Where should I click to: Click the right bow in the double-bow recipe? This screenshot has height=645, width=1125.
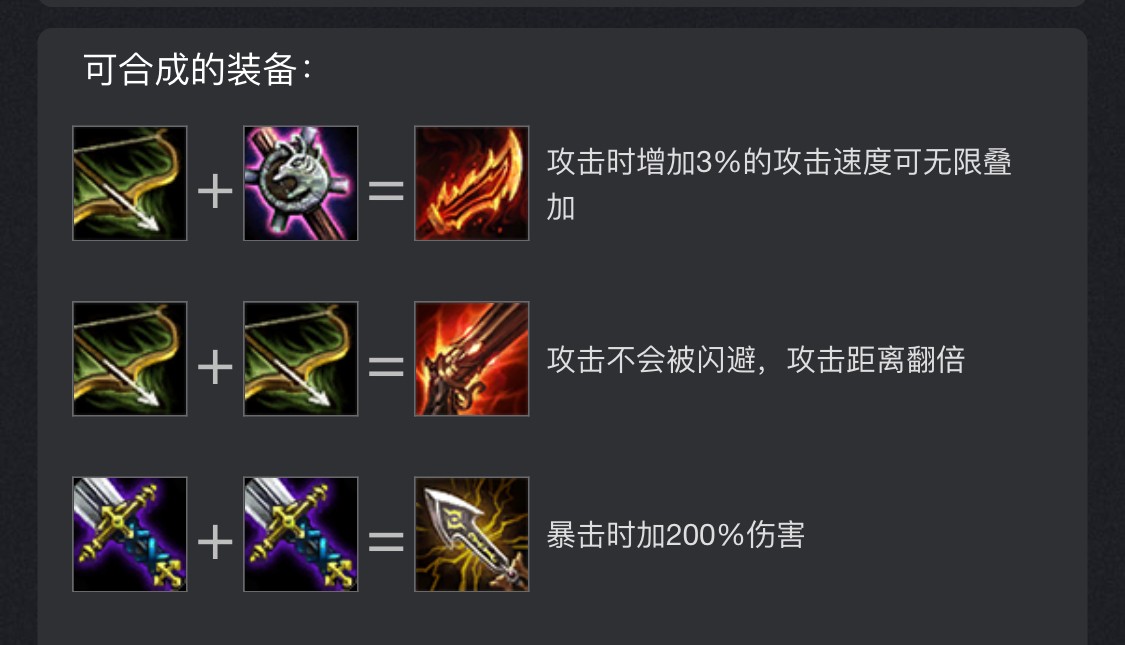301,359
